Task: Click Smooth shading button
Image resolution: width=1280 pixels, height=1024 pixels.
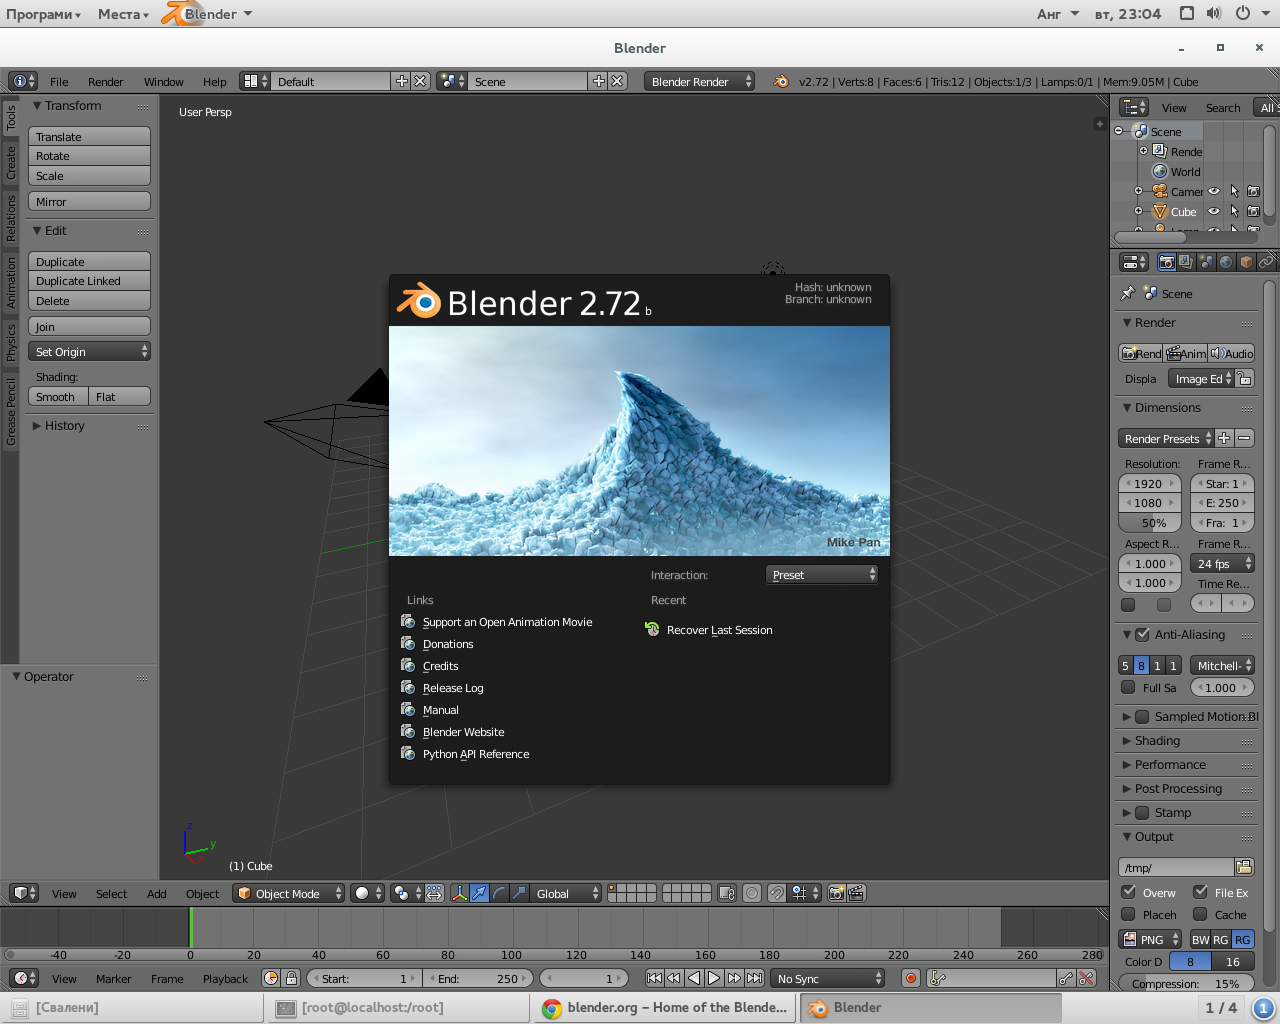Action: (58, 396)
